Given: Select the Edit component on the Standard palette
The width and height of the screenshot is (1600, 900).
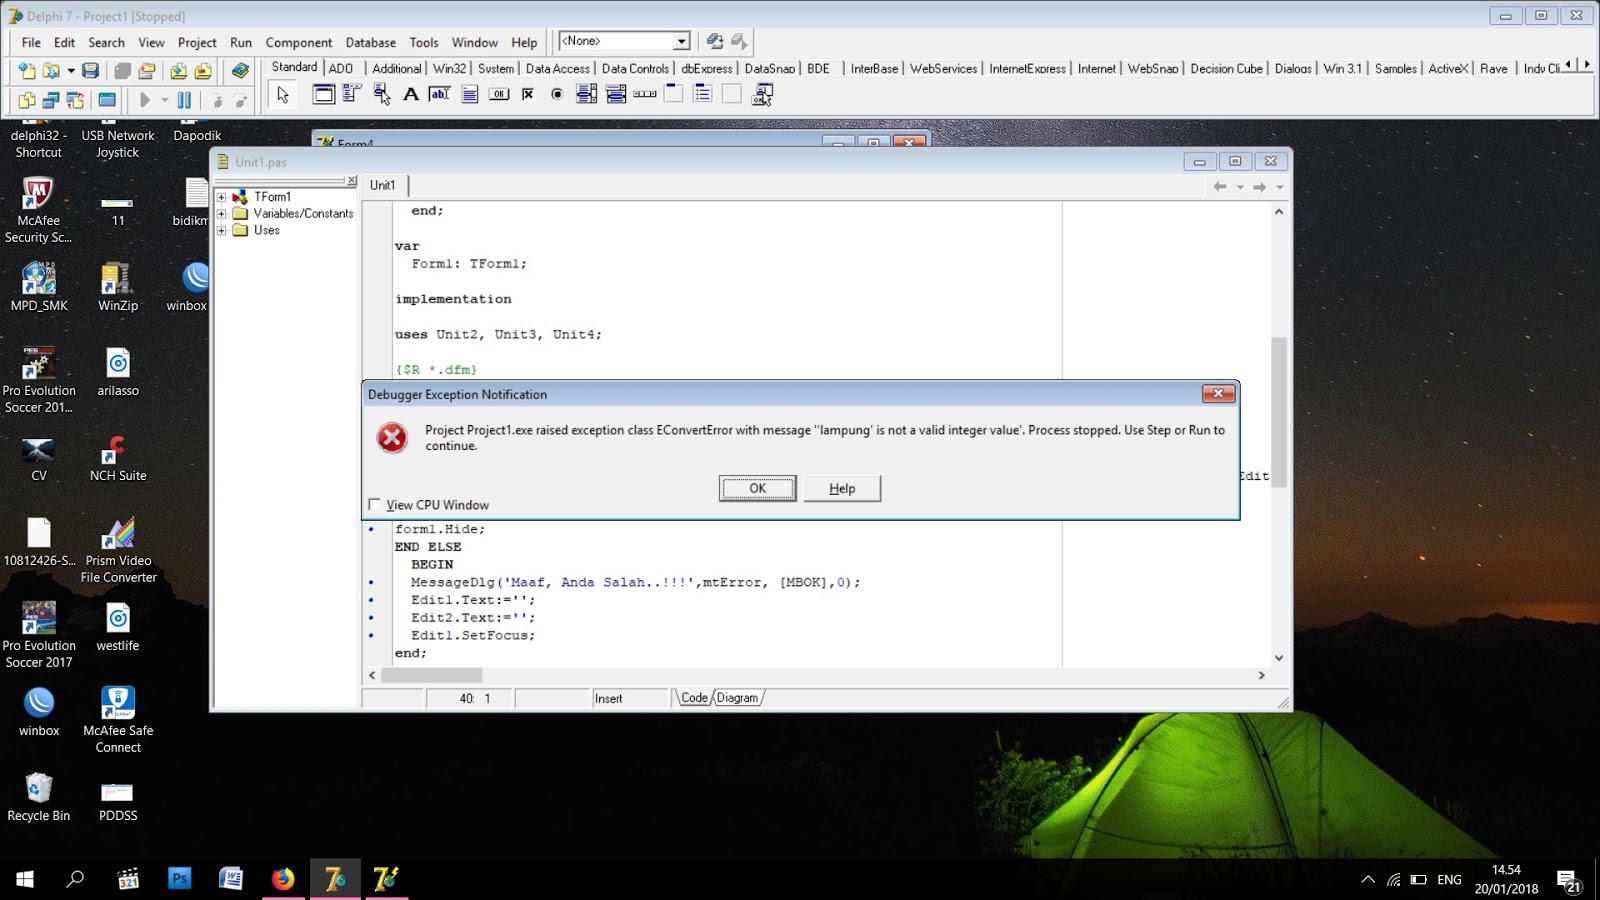Looking at the screenshot, I should click(x=439, y=94).
